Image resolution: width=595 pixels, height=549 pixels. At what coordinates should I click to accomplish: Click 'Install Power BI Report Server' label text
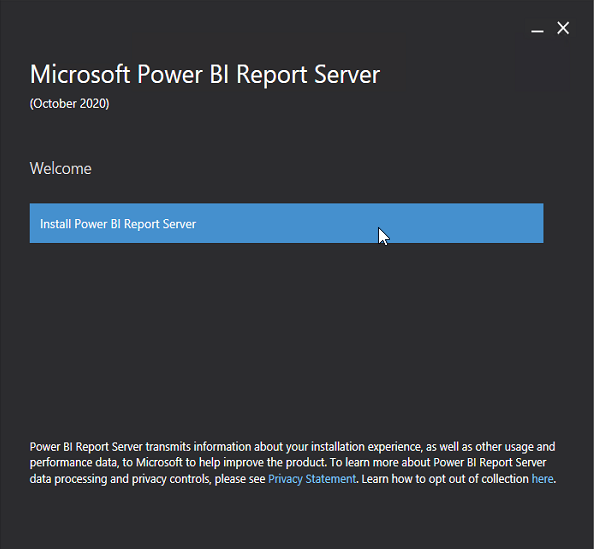pyautogui.click(x=118, y=224)
